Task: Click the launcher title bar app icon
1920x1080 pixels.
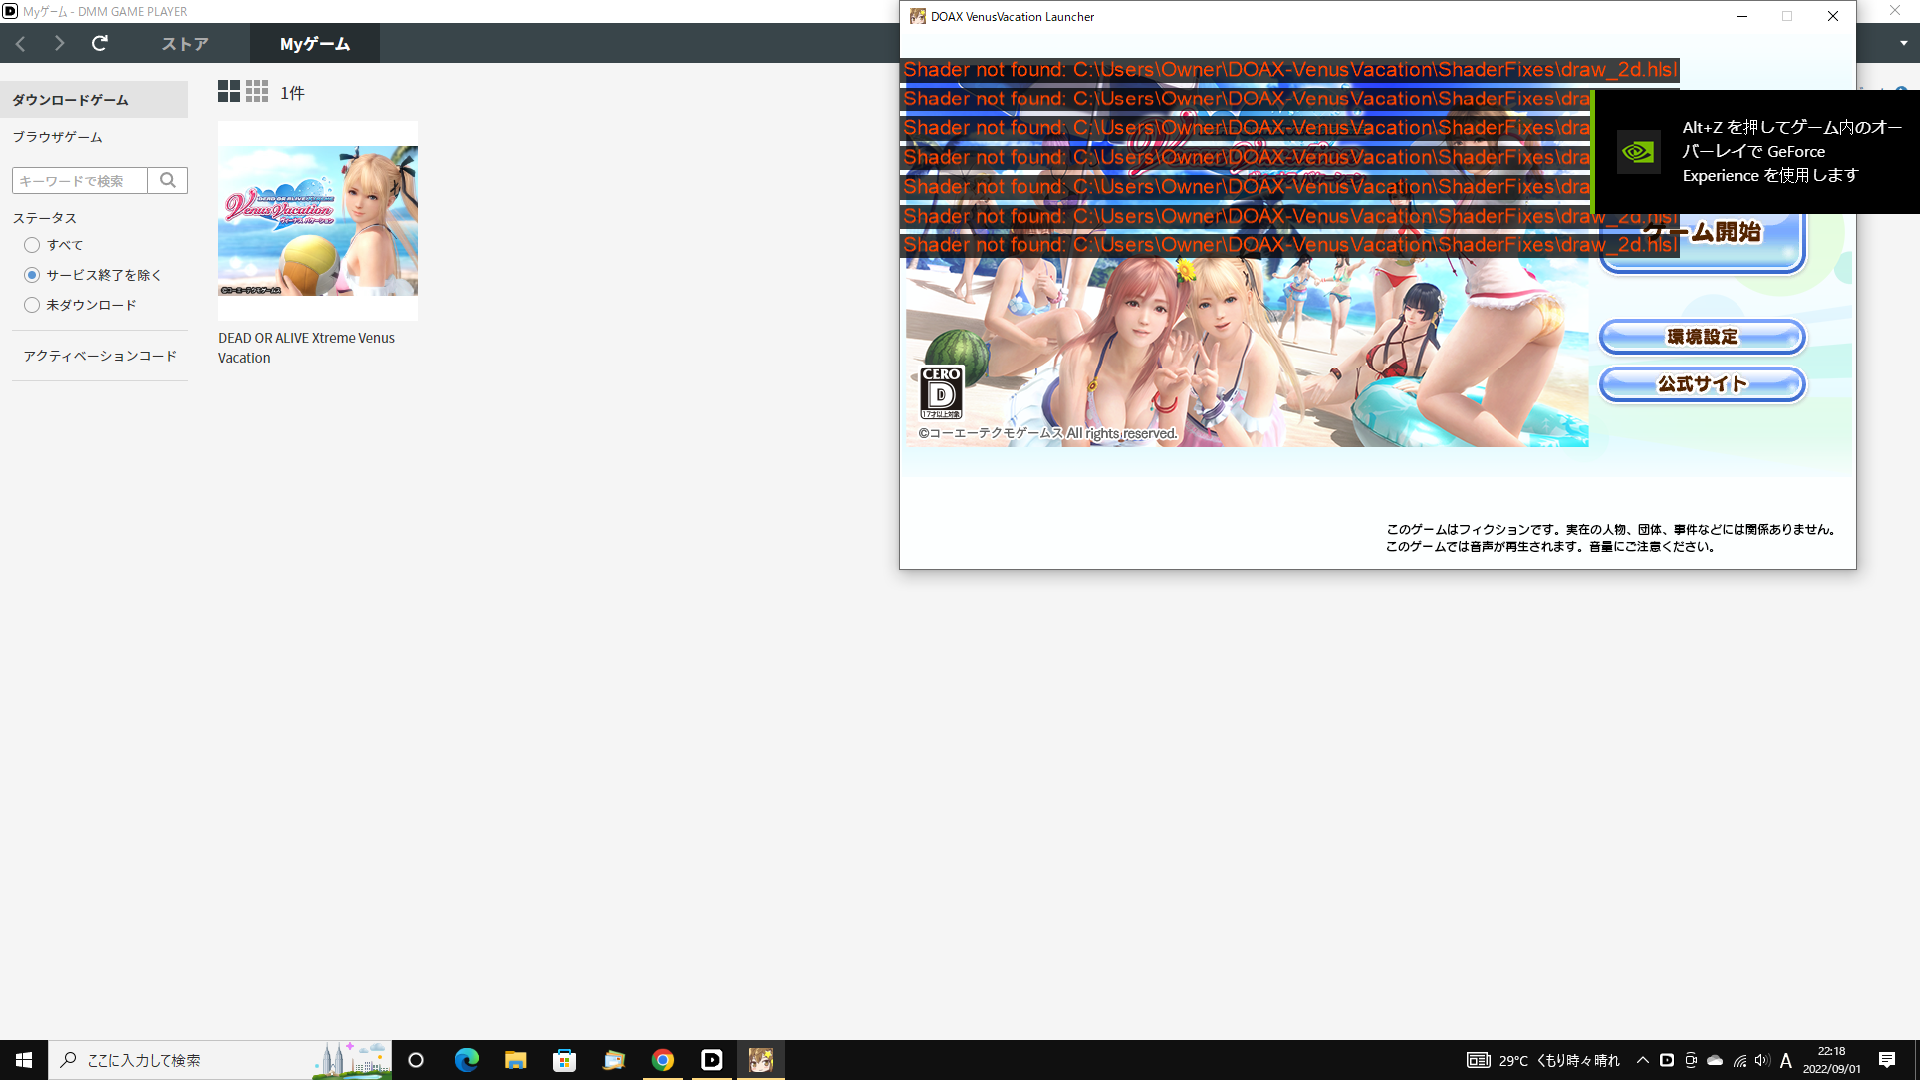Action: coord(917,16)
